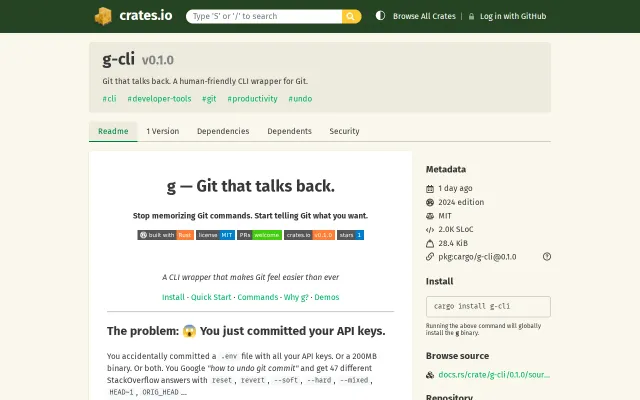Click the lock icon beside Log in

471,17
